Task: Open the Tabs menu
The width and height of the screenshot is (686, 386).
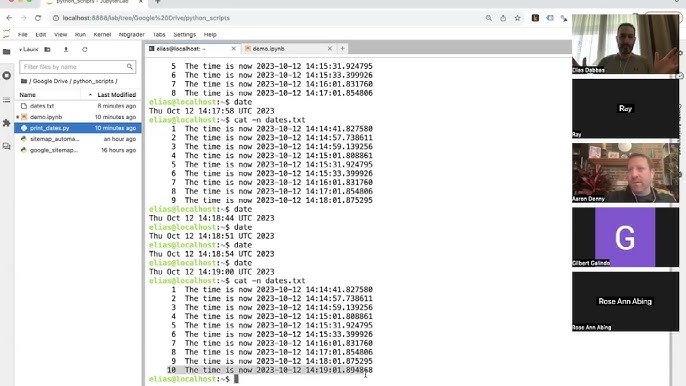Action: pyautogui.click(x=159, y=35)
